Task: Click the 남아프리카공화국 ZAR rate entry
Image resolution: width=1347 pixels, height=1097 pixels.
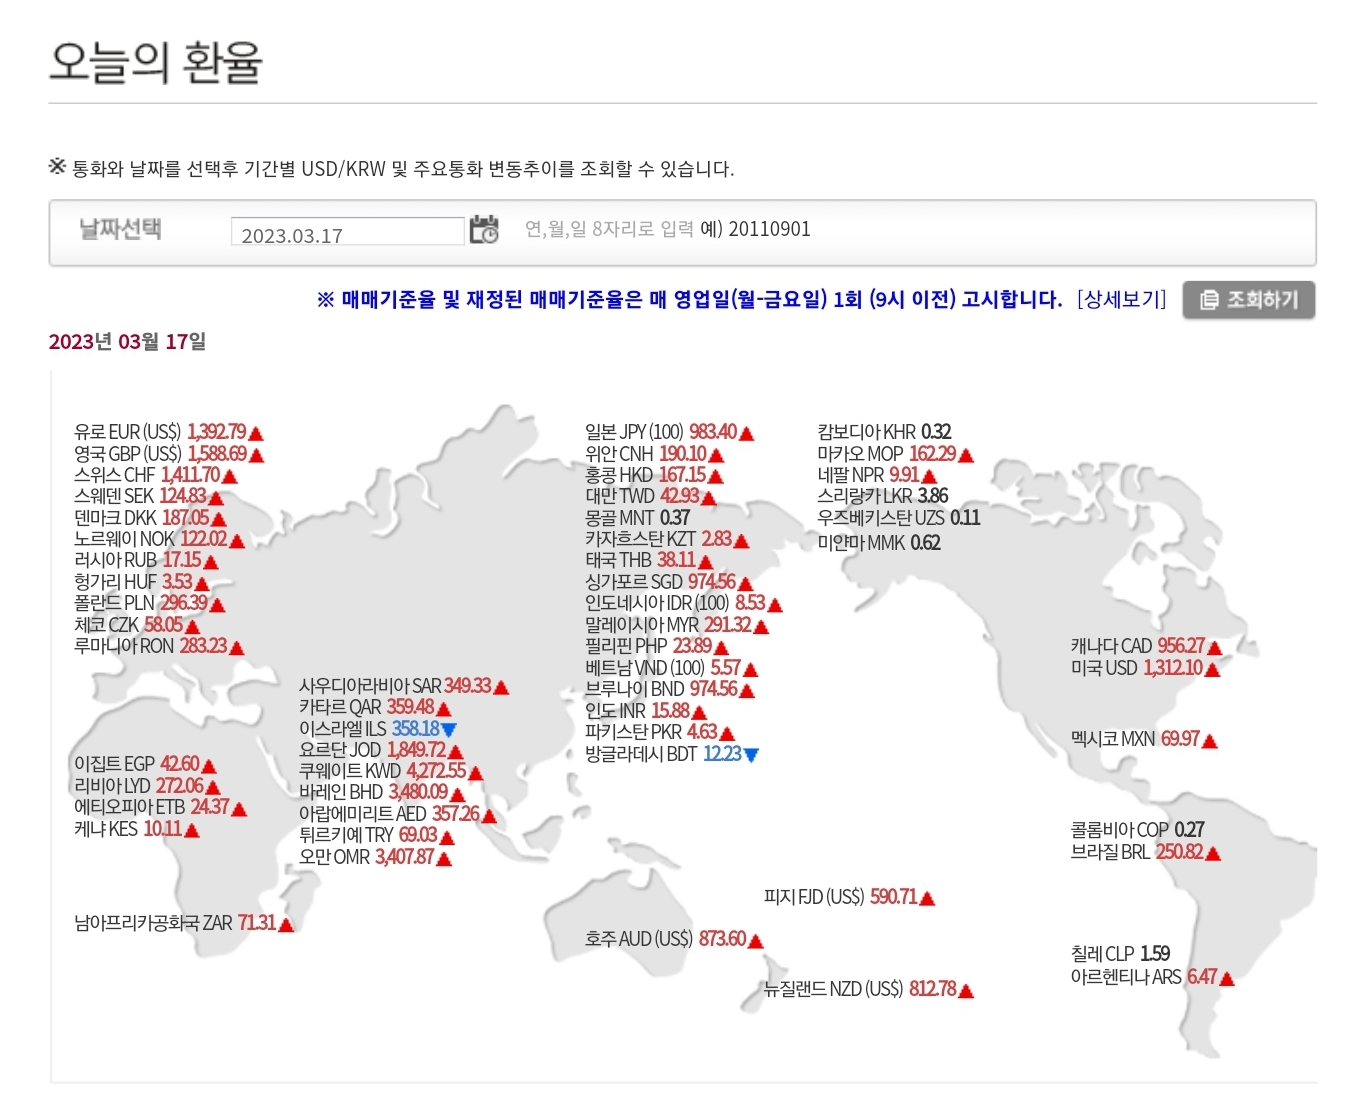Action: coord(185,922)
